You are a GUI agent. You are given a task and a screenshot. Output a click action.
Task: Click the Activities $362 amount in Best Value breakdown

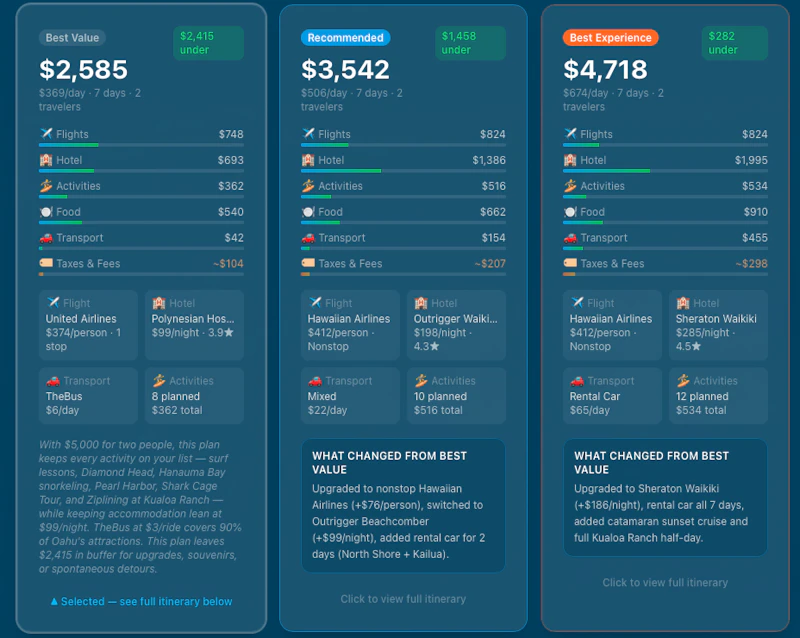[231, 186]
